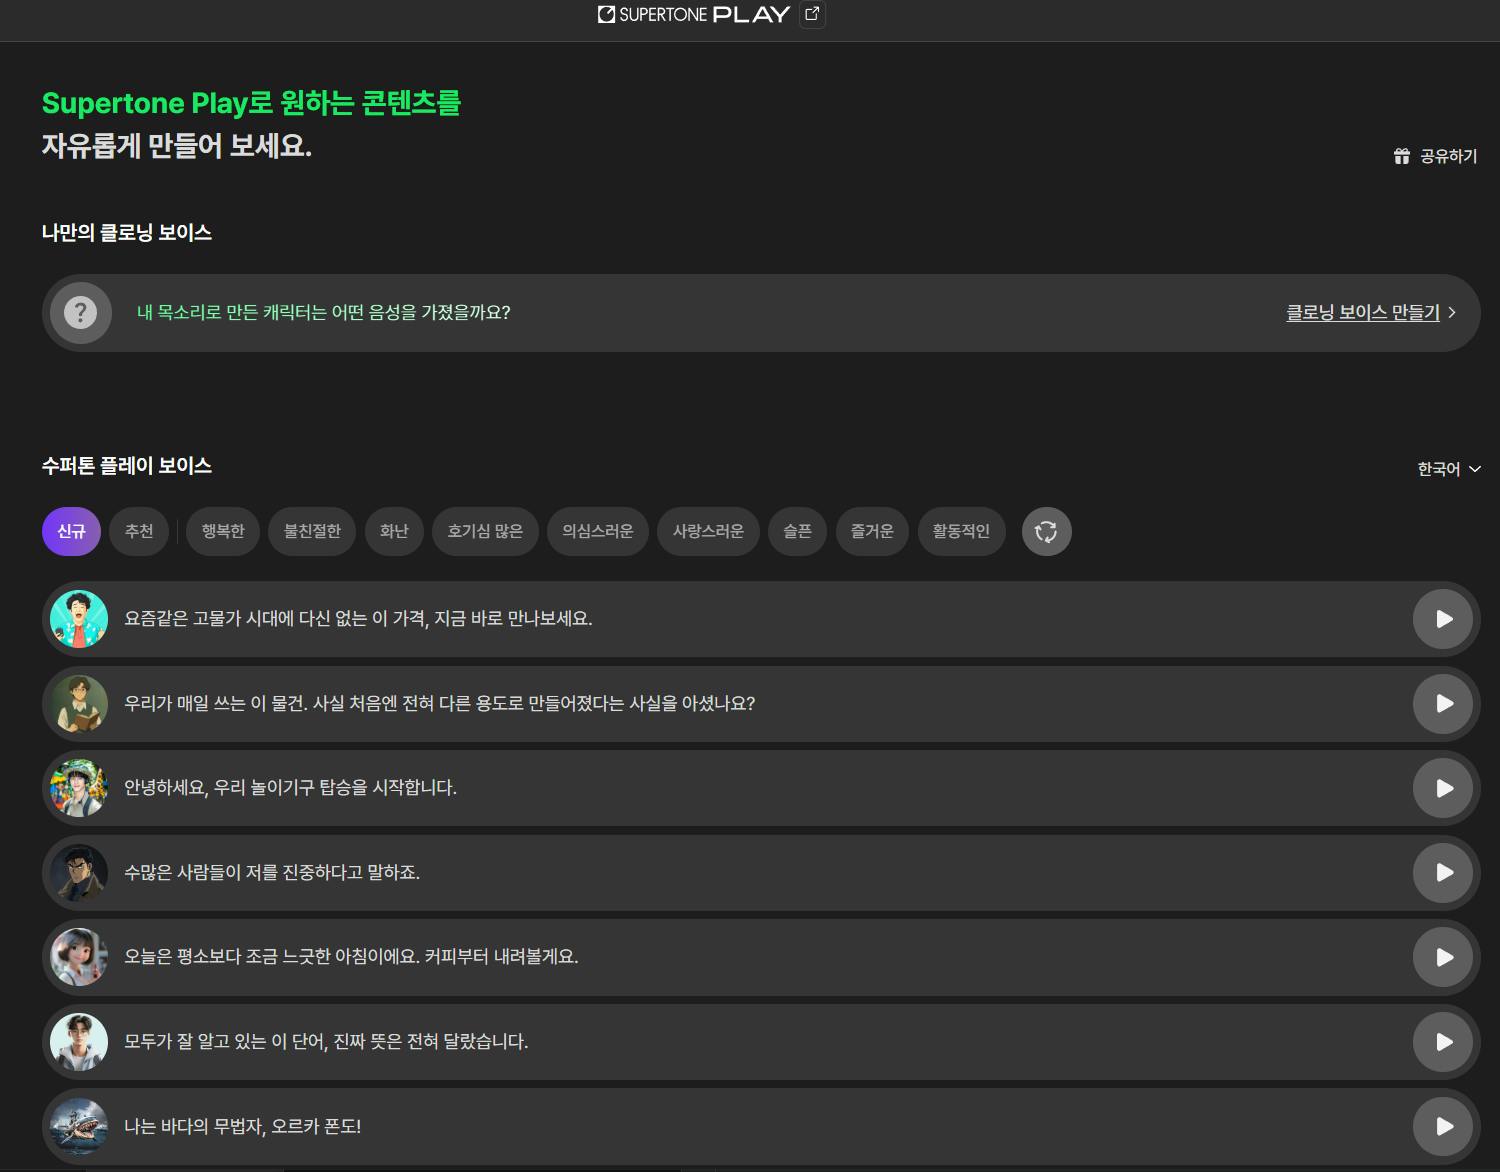The width and height of the screenshot is (1500, 1172).
Task: Filter voices by 화난 emotion
Action: point(394,531)
